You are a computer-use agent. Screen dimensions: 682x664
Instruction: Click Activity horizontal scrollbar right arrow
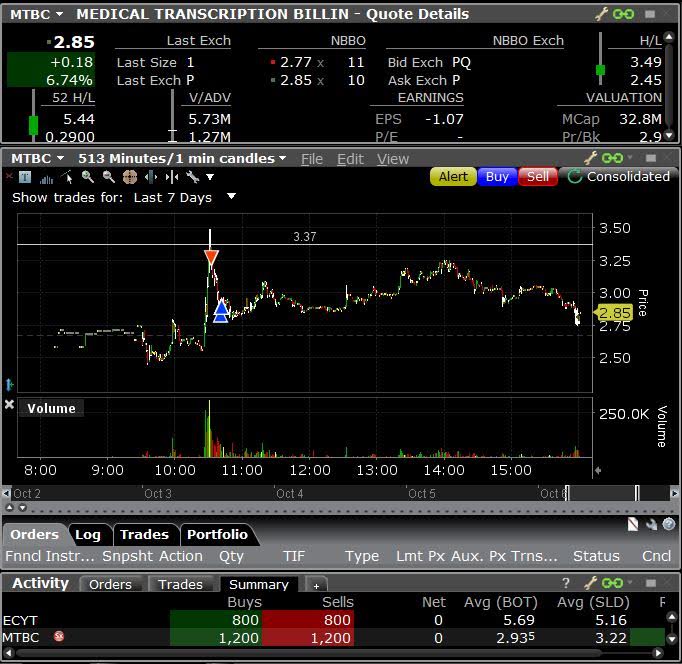(x=658, y=653)
